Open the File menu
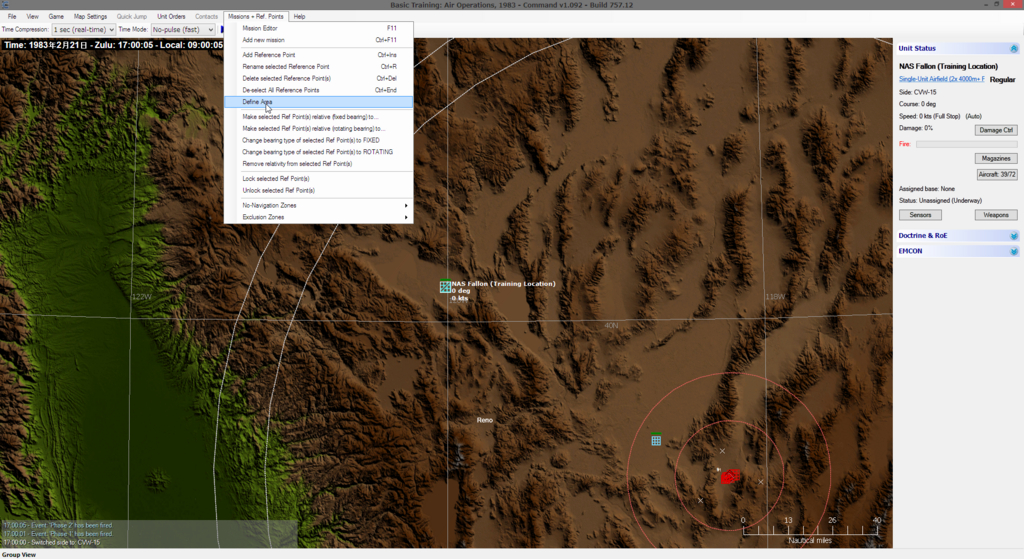This screenshot has height=559, width=1024. click(x=12, y=16)
